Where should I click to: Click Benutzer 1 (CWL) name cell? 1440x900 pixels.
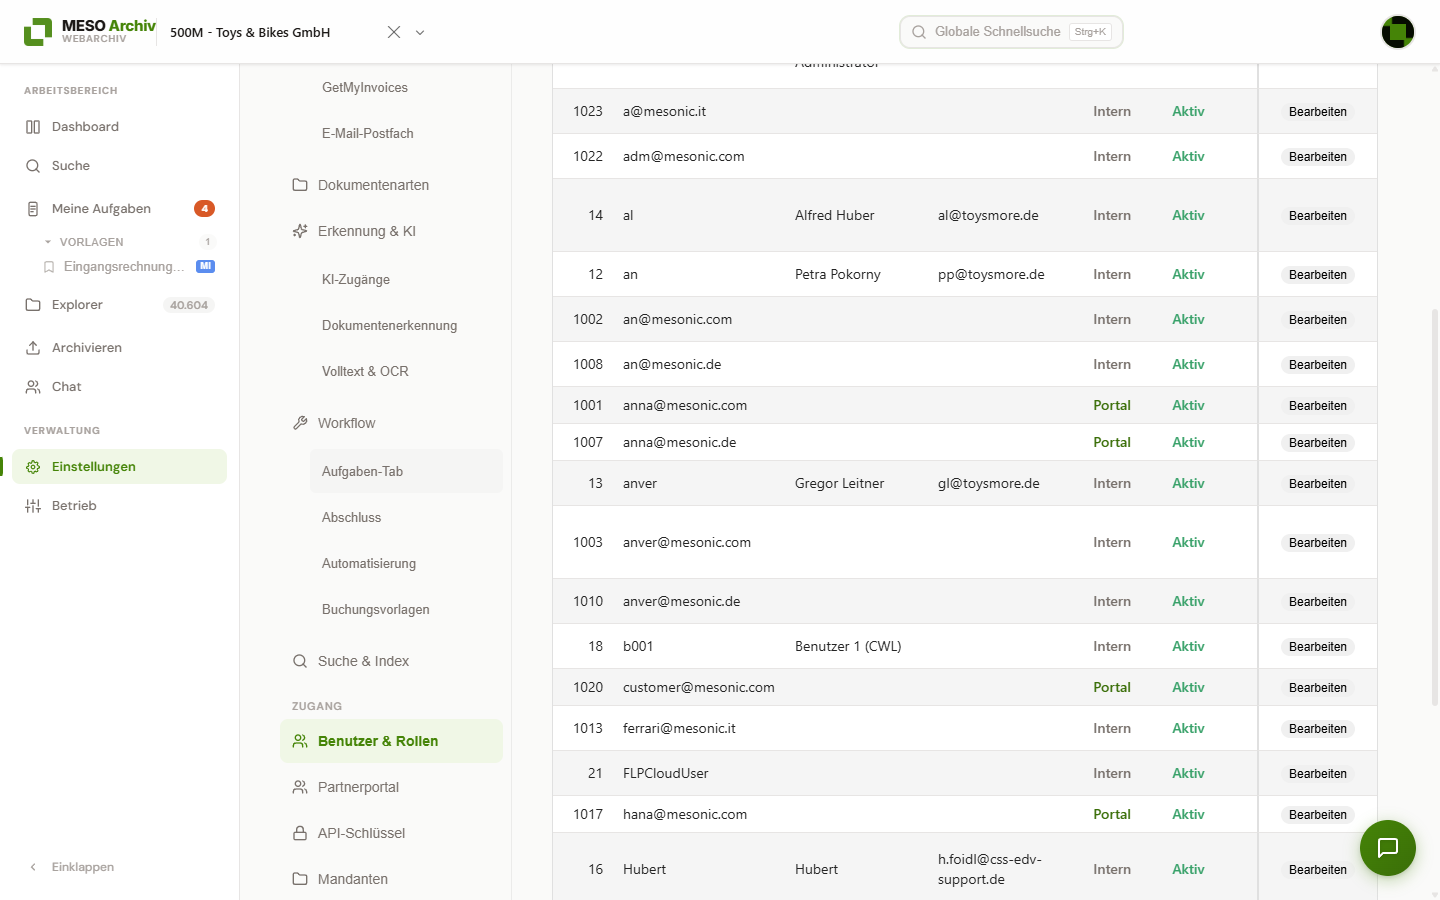tap(848, 647)
